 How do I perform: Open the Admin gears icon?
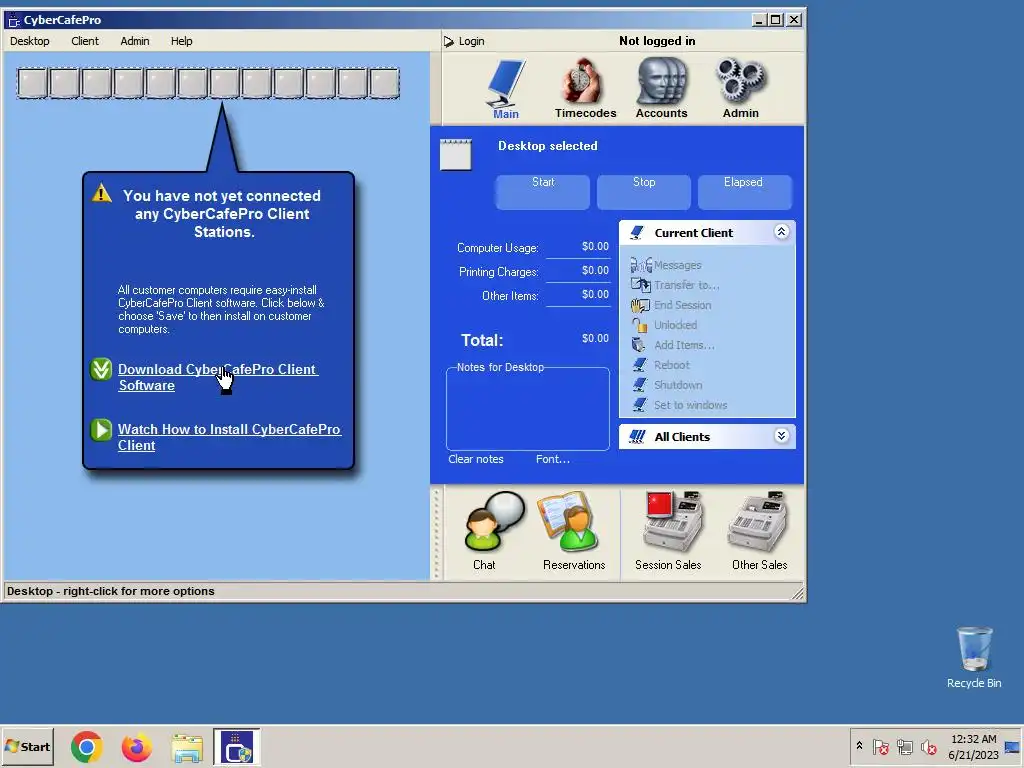[x=741, y=81]
